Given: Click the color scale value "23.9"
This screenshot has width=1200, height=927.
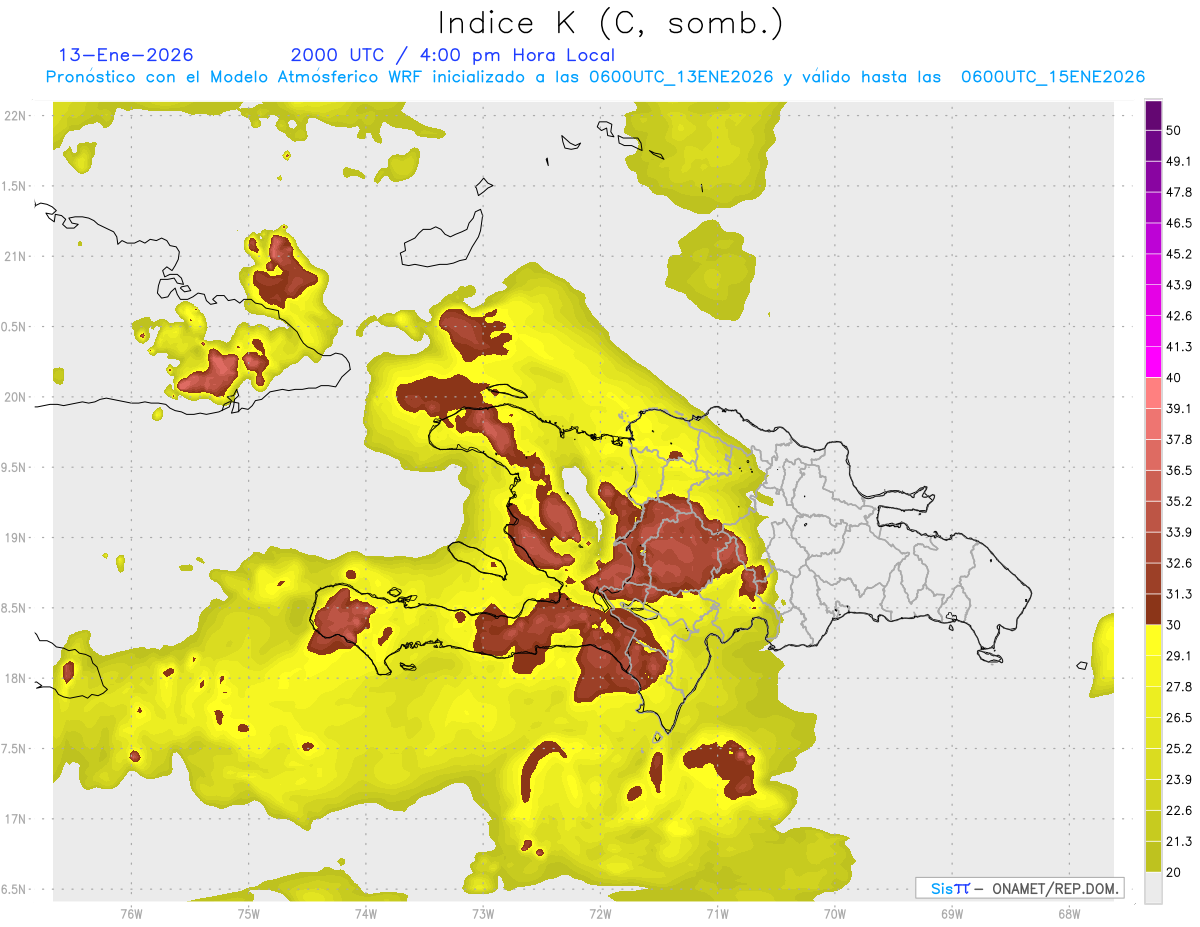Looking at the screenshot, I should pos(1179,779).
